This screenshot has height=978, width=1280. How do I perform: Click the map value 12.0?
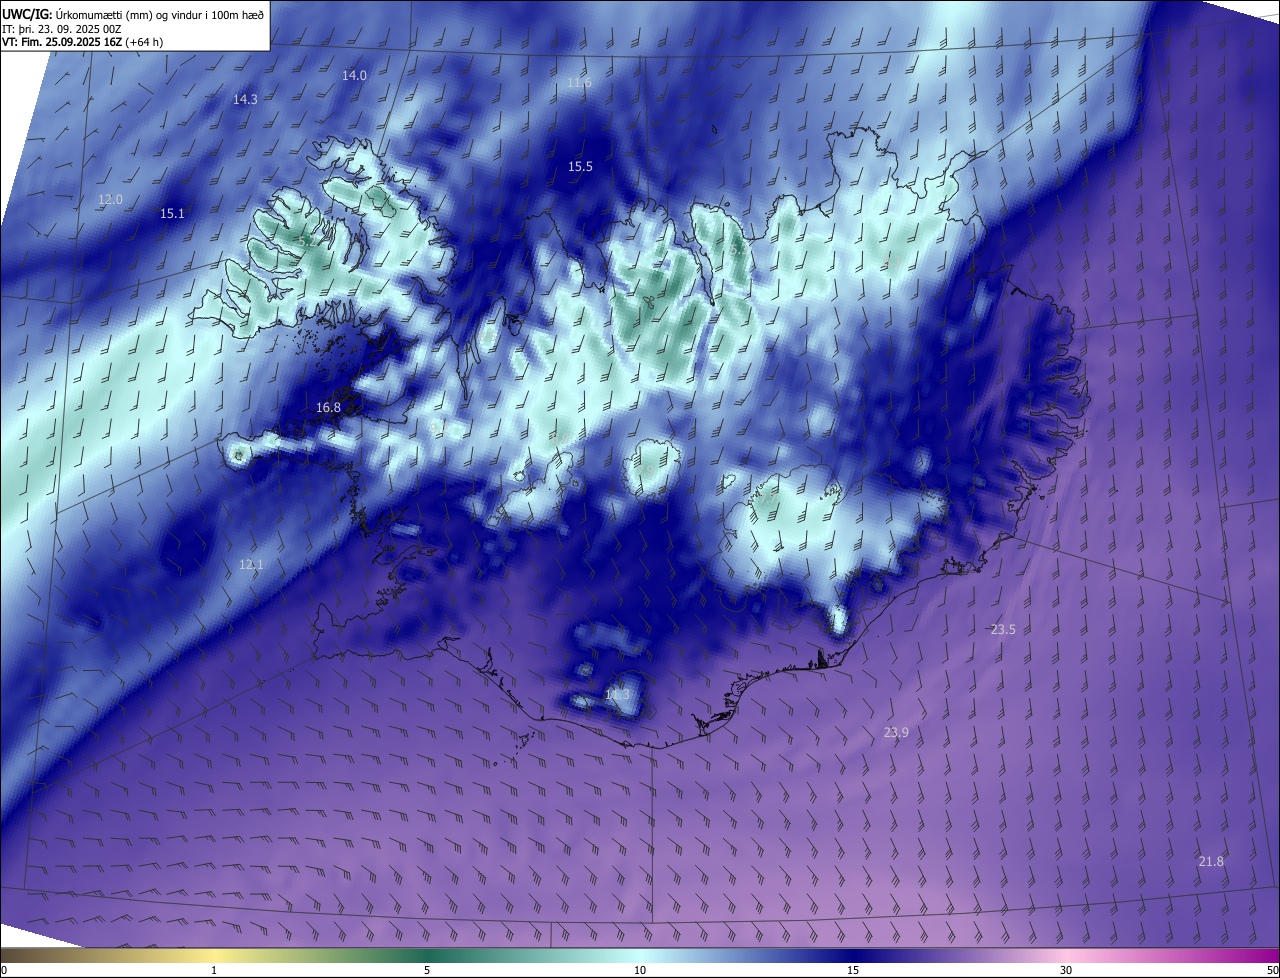[x=110, y=200]
